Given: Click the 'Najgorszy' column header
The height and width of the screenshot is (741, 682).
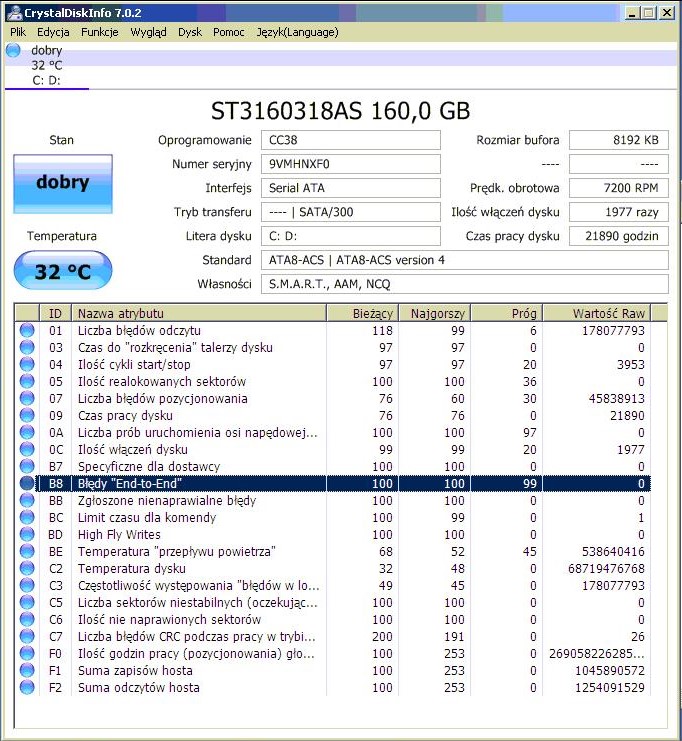Looking at the screenshot, I should [x=435, y=313].
